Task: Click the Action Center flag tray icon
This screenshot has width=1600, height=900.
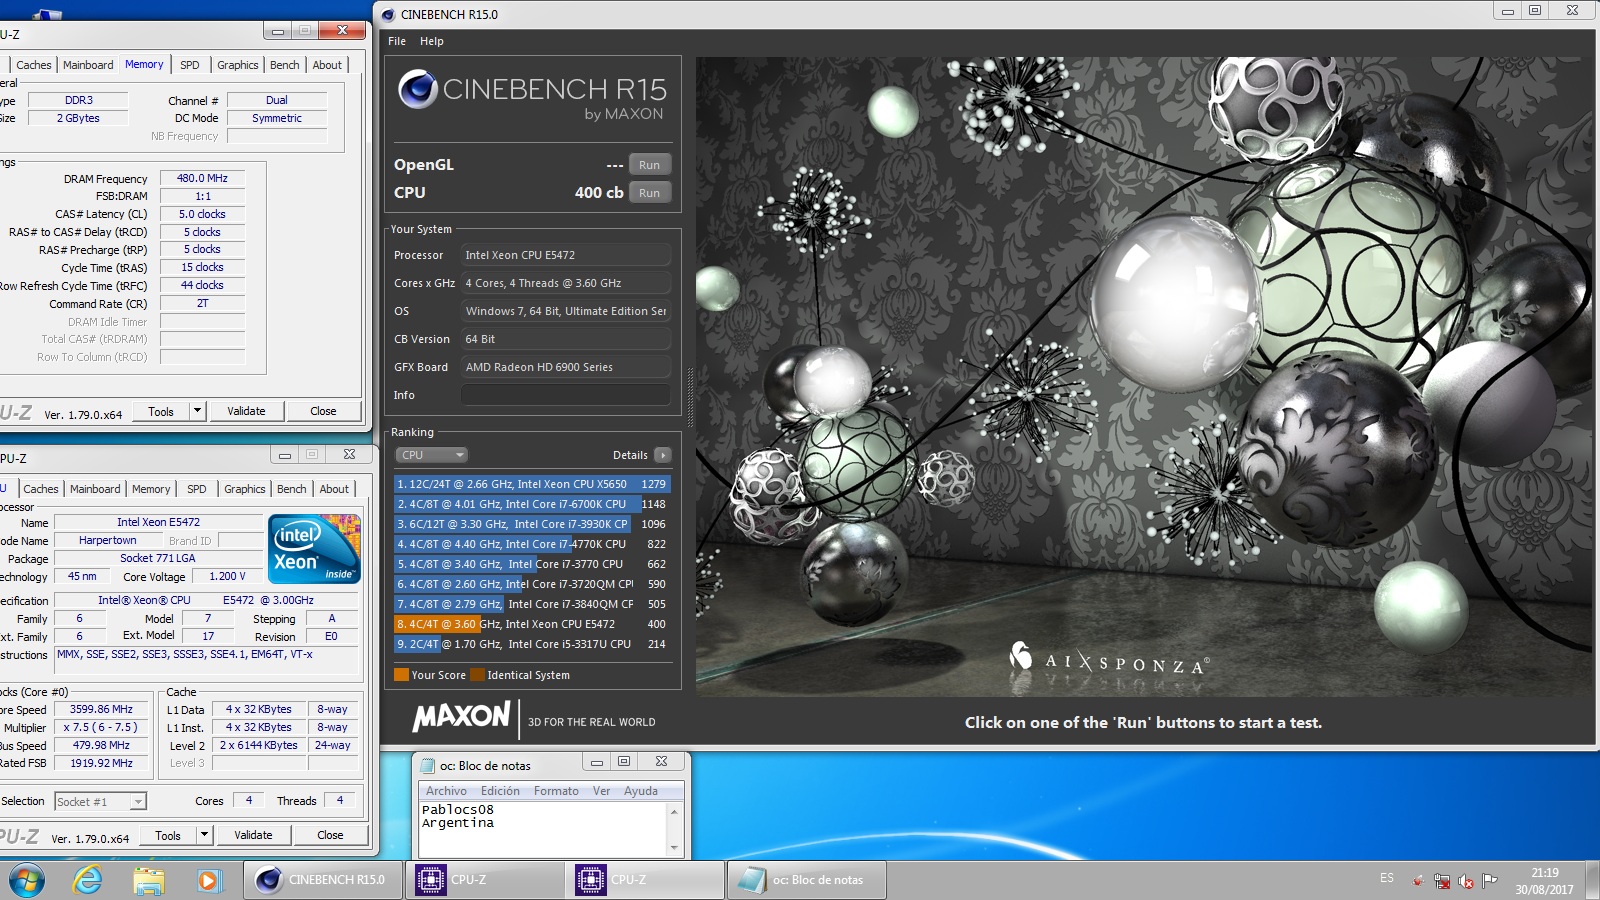Action: click(x=1490, y=881)
